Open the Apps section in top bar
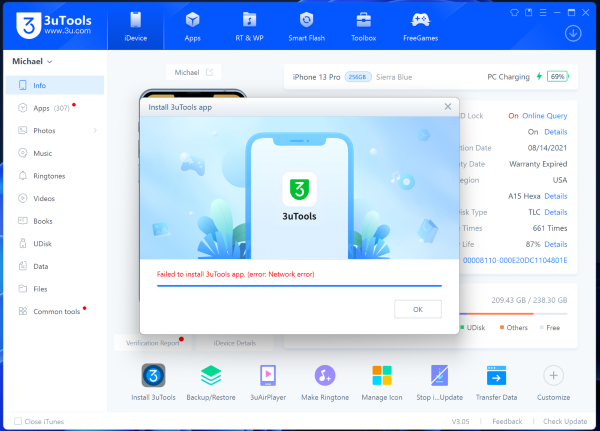The width and height of the screenshot is (600, 431). point(192,27)
